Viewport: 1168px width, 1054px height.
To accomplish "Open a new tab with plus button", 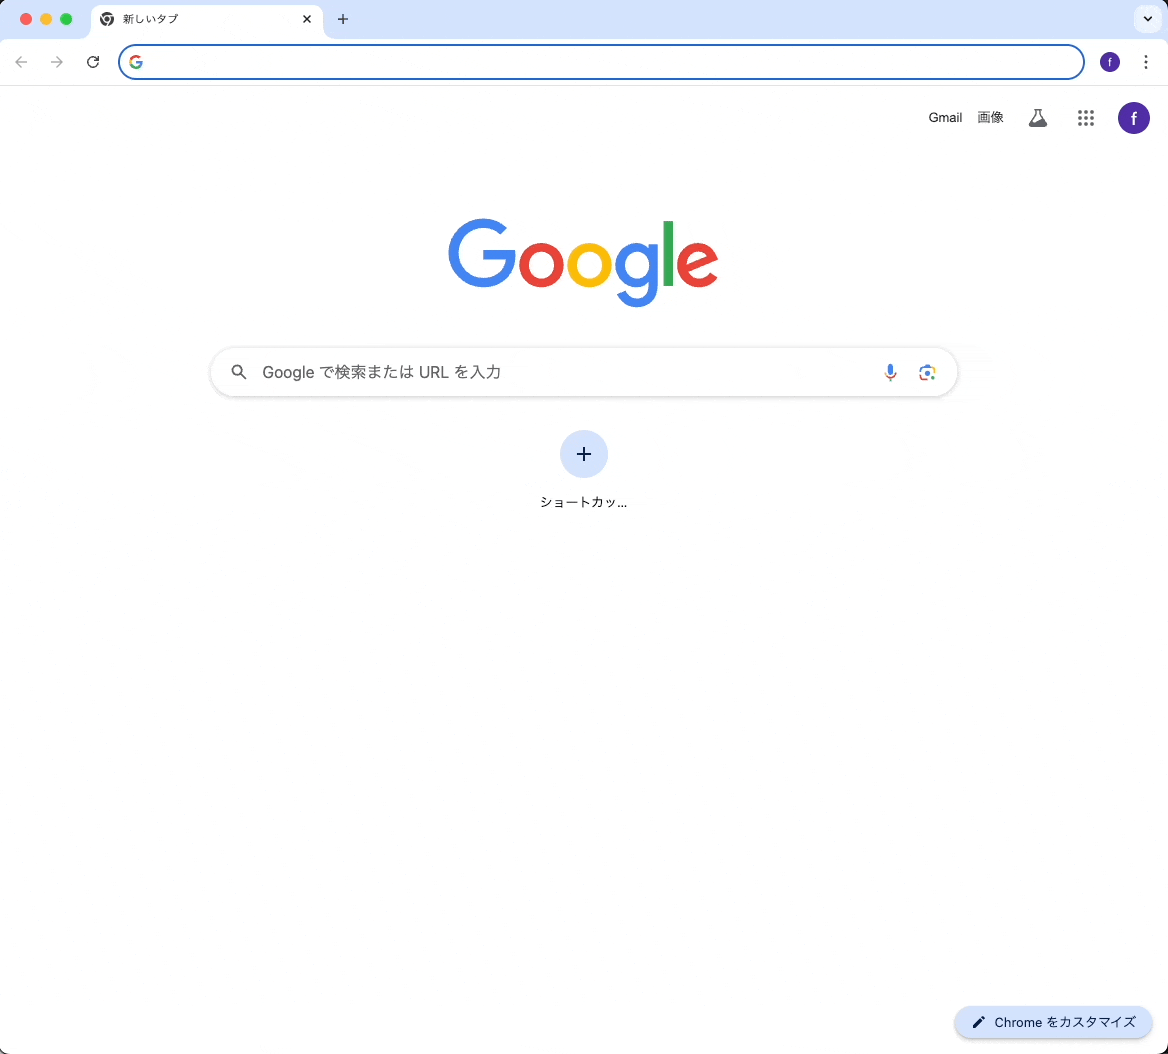I will pyautogui.click(x=343, y=19).
